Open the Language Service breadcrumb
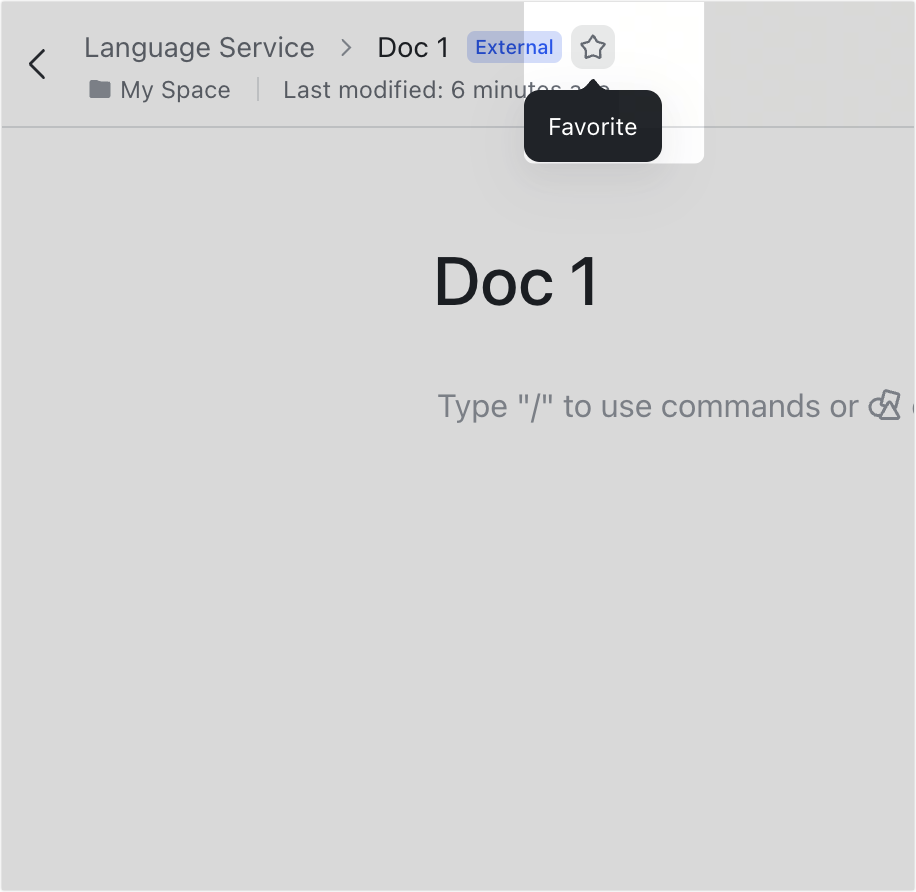The image size is (916, 892). (x=199, y=47)
